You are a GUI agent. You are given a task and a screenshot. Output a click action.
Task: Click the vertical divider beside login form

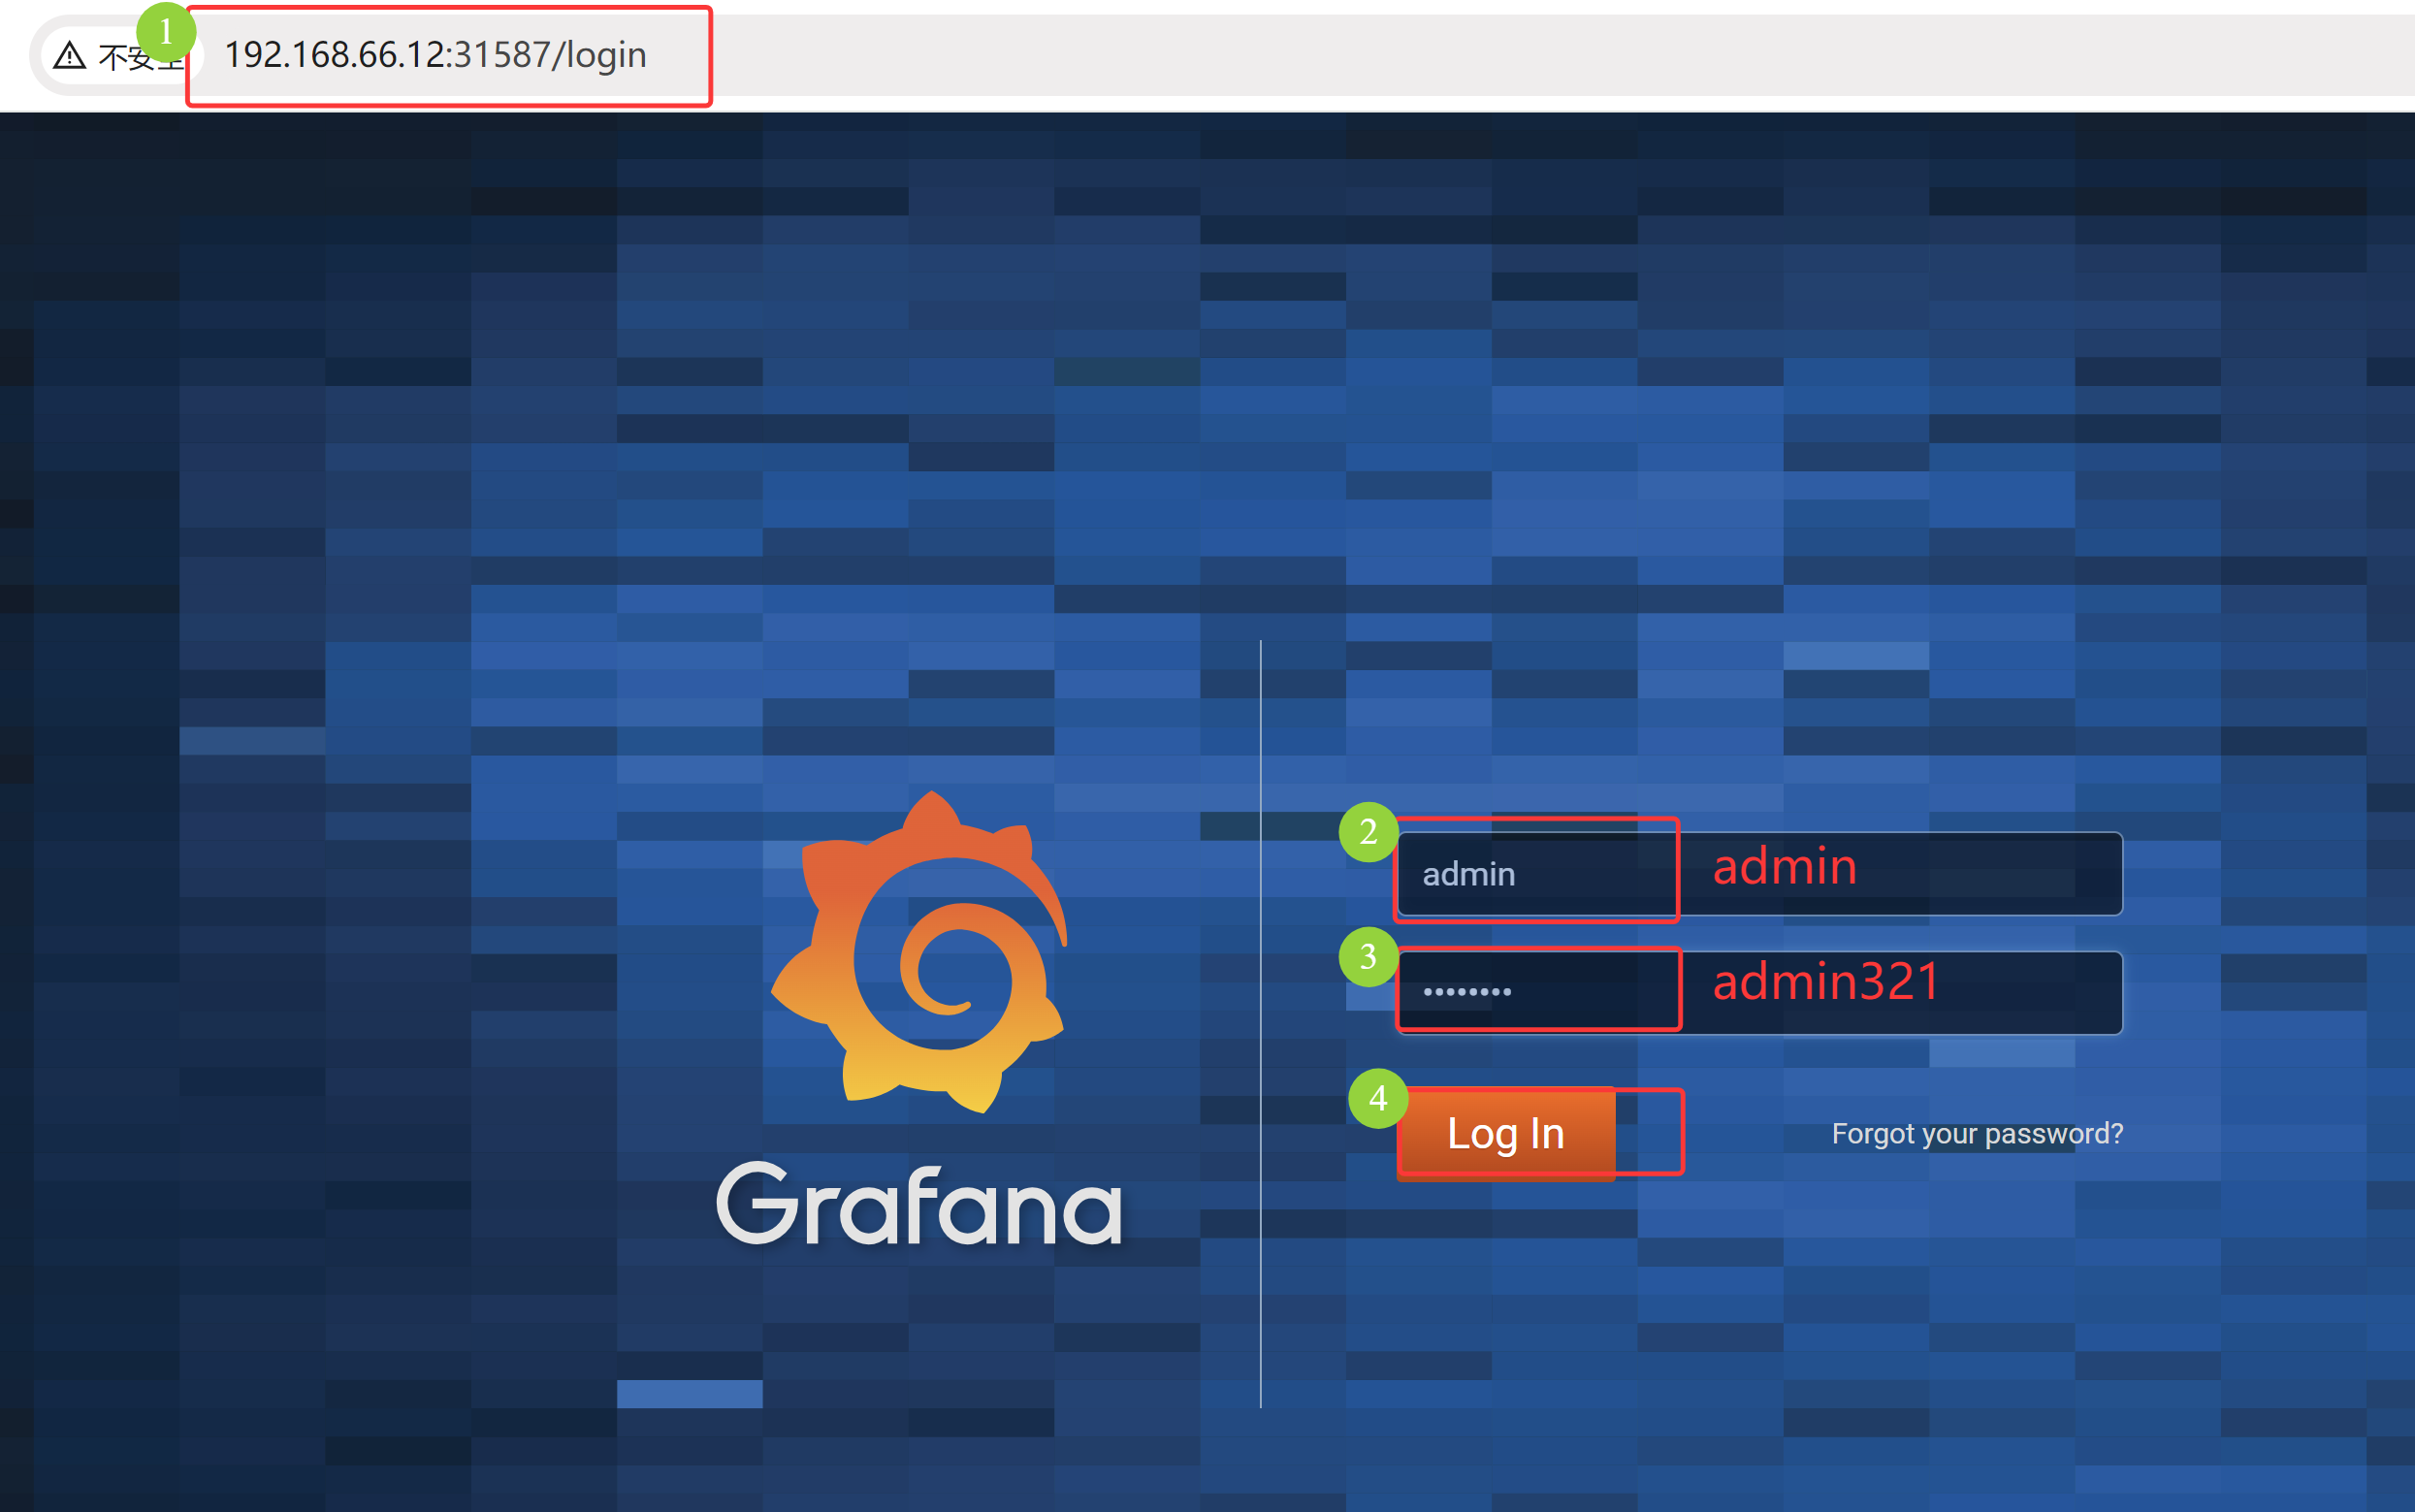point(1260,1020)
